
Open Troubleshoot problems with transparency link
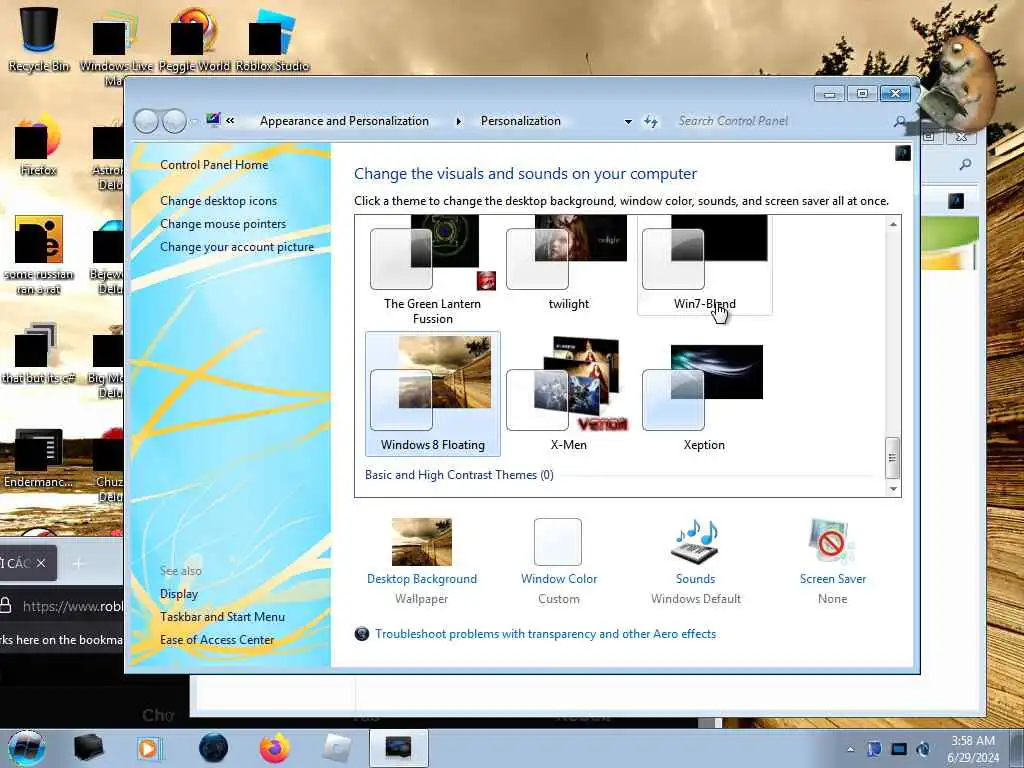[545, 633]
